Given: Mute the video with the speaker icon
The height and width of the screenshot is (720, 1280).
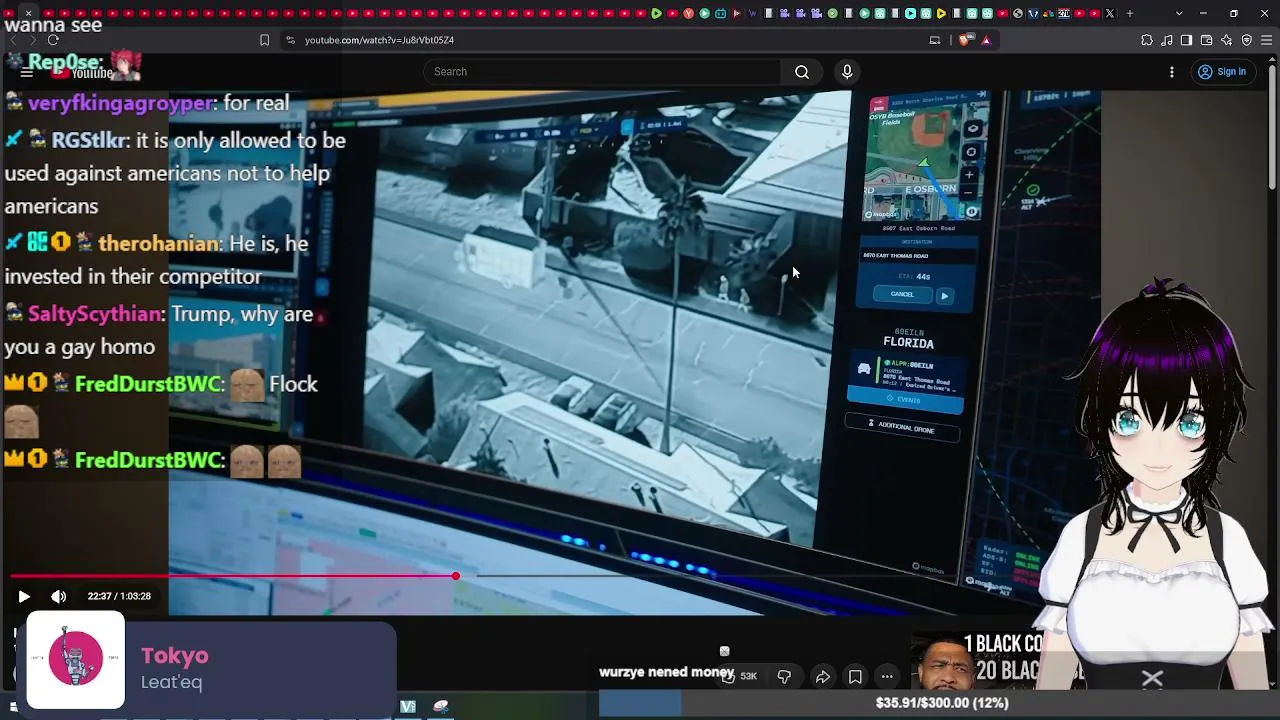Looking at the screenshot, I should click(x=59, y=596).
